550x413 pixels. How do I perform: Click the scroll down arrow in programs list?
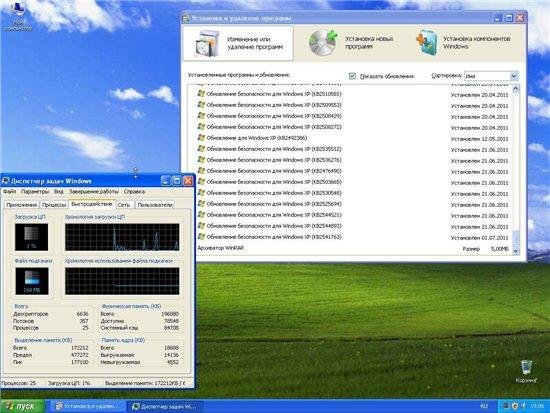[x=516, y=251]
